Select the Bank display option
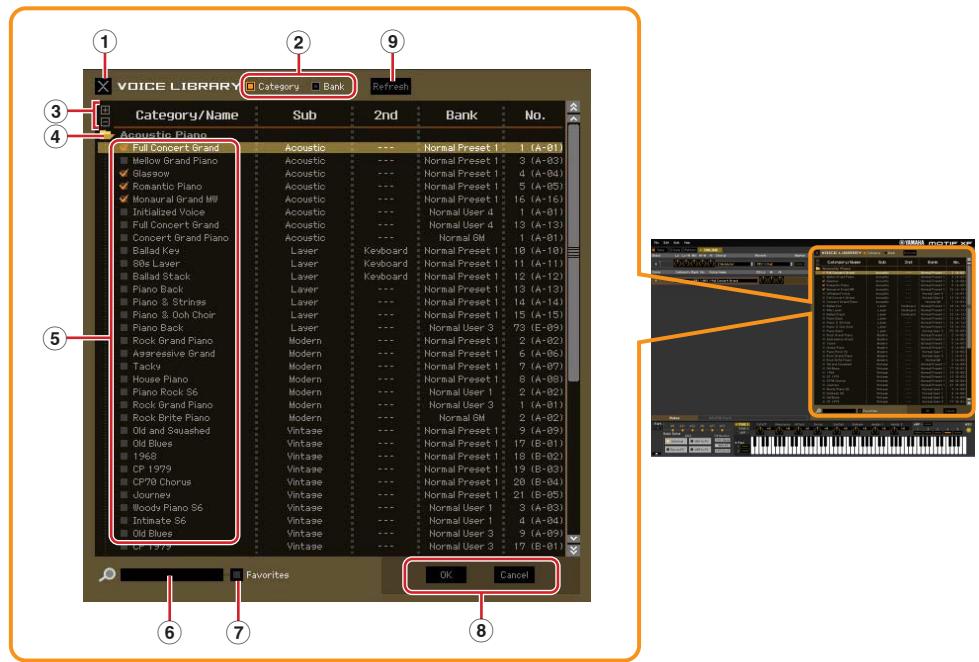Image resolution: width=979 pixels, height=662 pixels. pyautogui.click(x=328, y=86)
